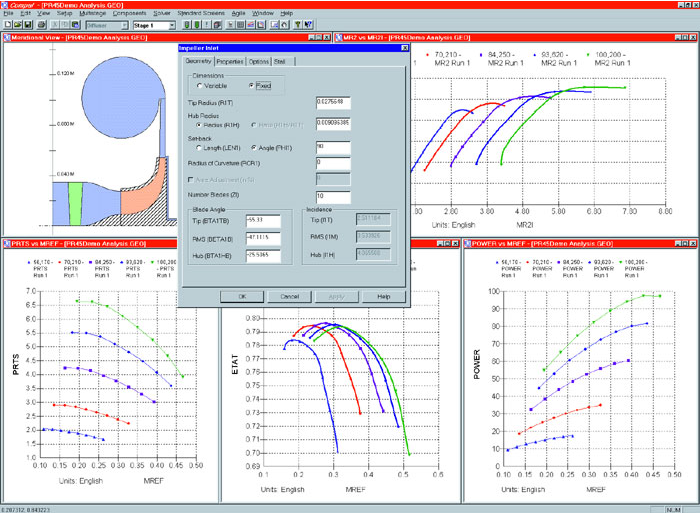Click the exclamation mark toolbar icon
Screen dimensions: 700x513
(x=207, y=25)
